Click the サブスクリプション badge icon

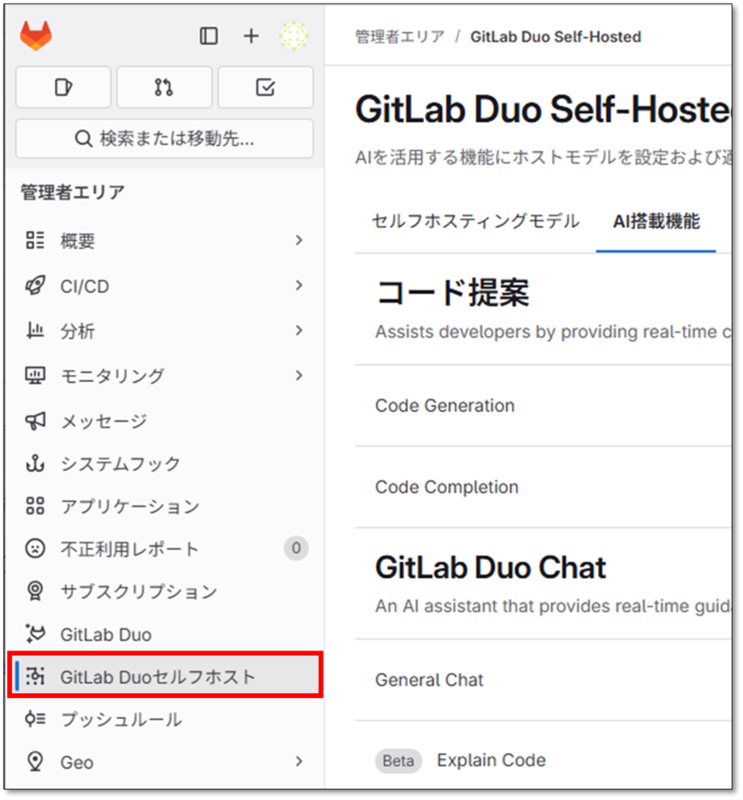point(35,591)
